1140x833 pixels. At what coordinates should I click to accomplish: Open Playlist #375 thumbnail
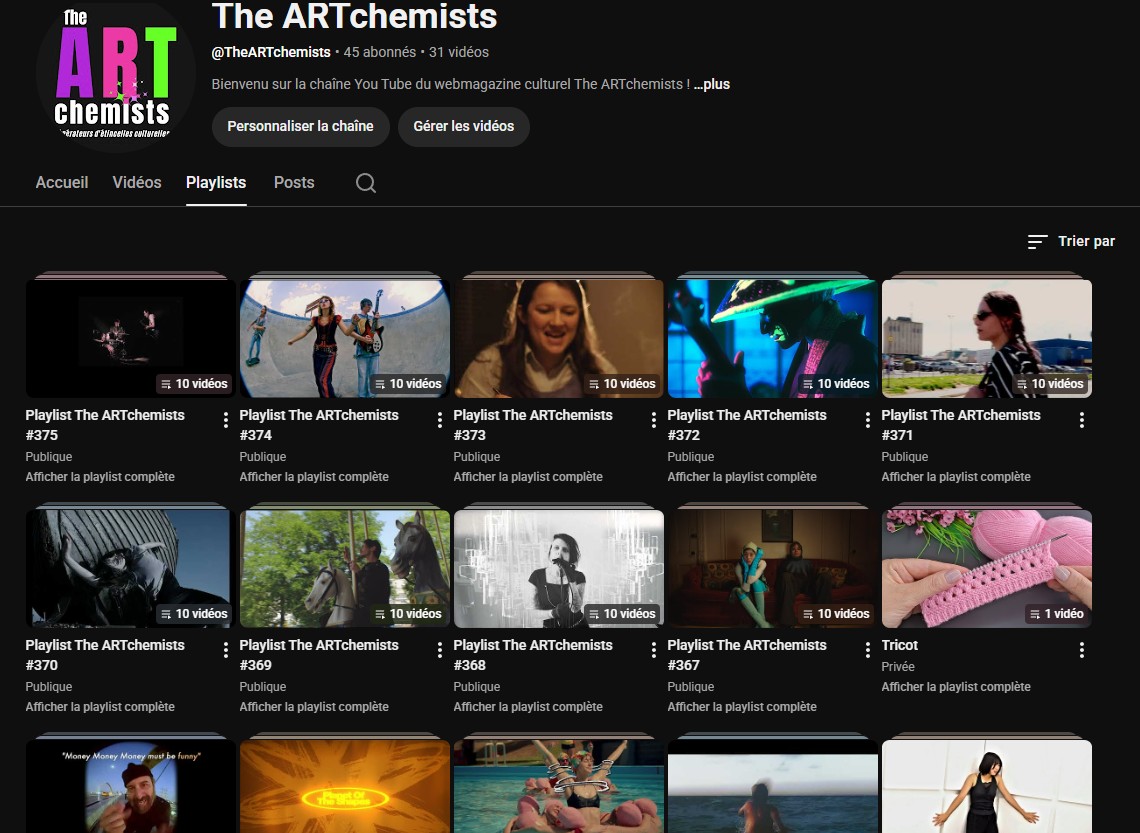(130, 338)
